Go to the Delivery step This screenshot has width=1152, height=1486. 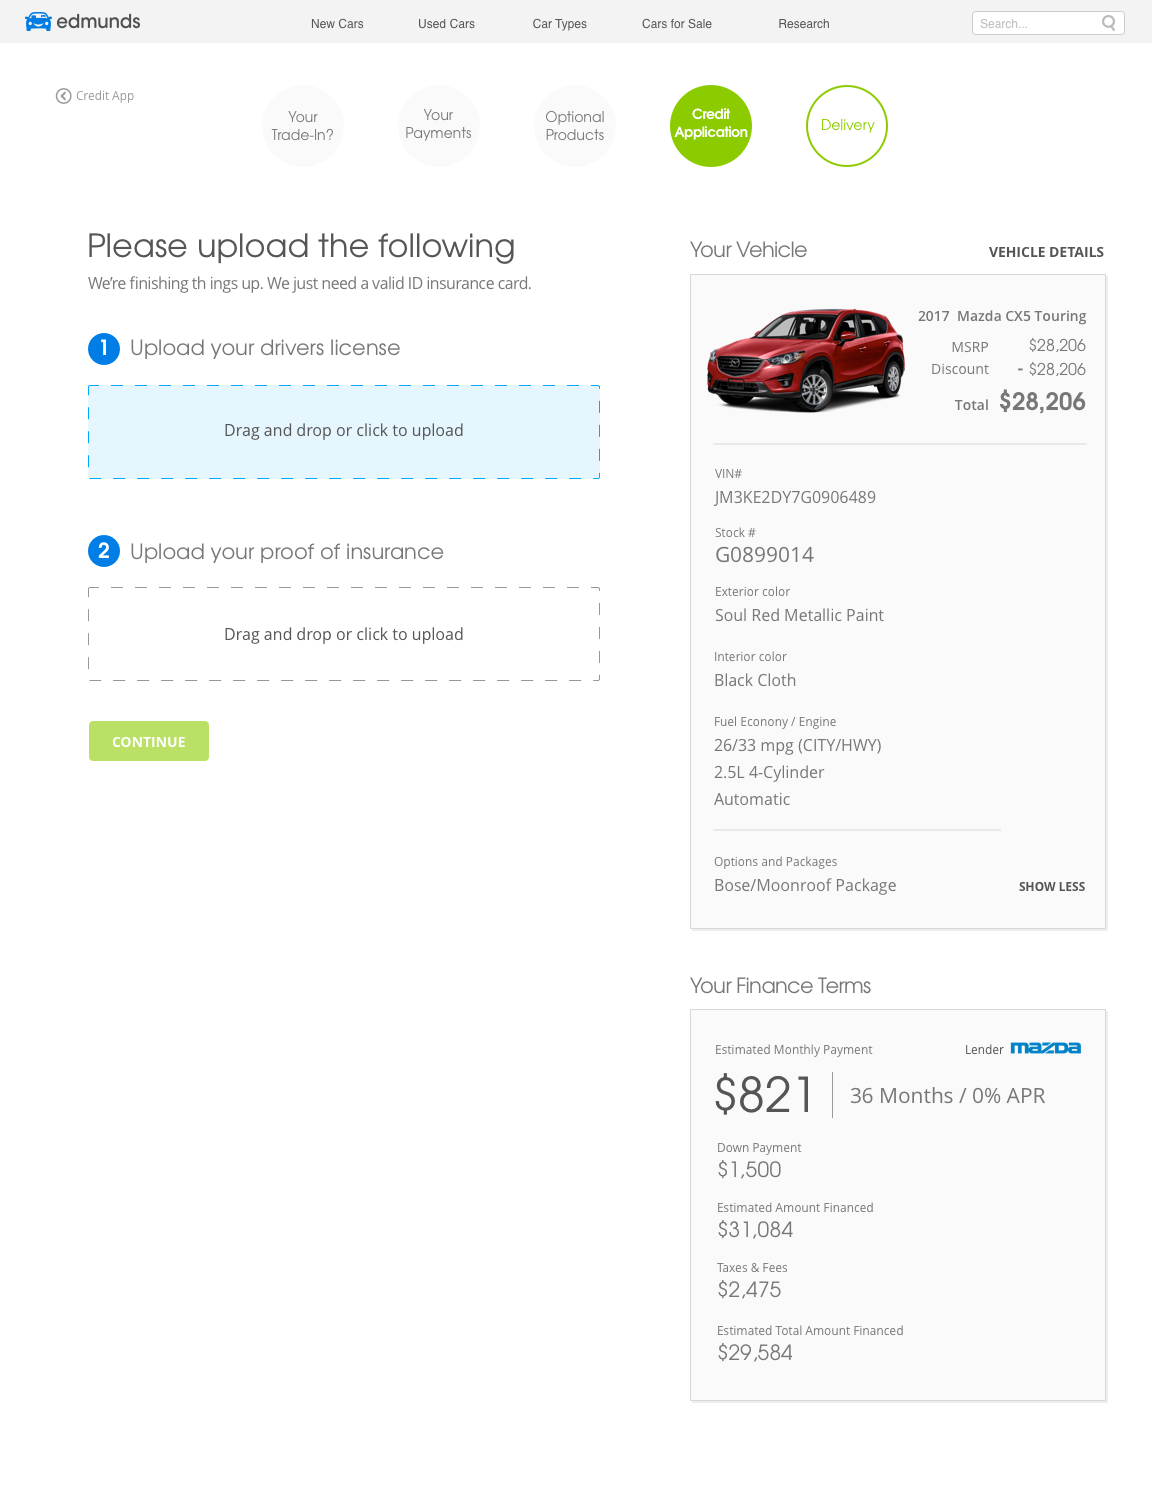(x=847, y=126)
